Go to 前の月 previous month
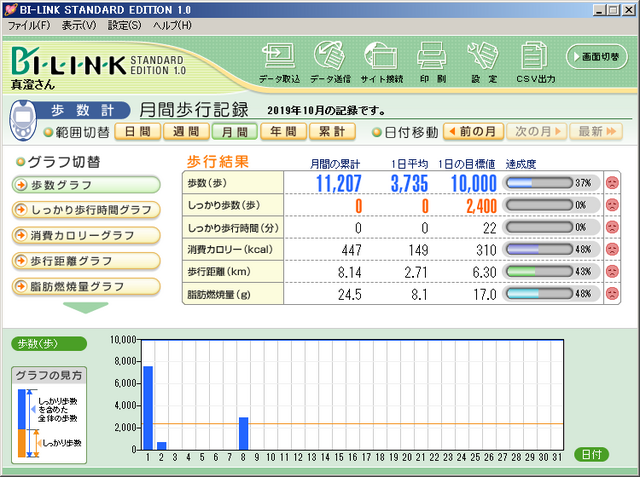Screen dimensions: 640x477 (473, 131)
